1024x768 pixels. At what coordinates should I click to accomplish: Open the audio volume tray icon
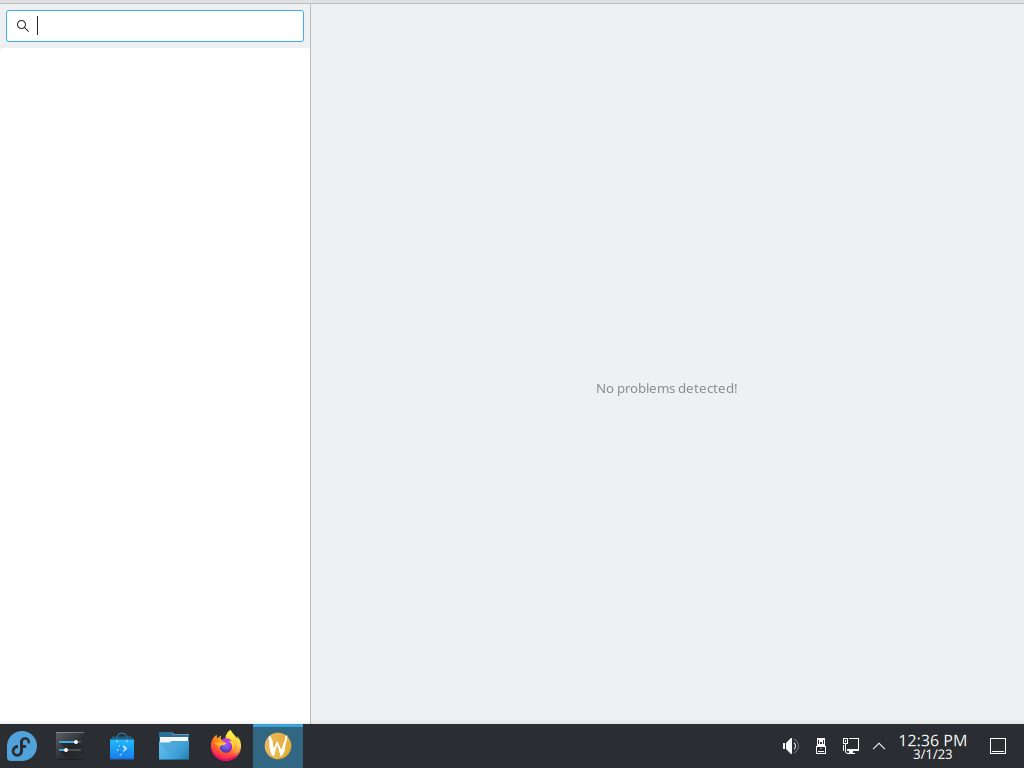(790, 746)
